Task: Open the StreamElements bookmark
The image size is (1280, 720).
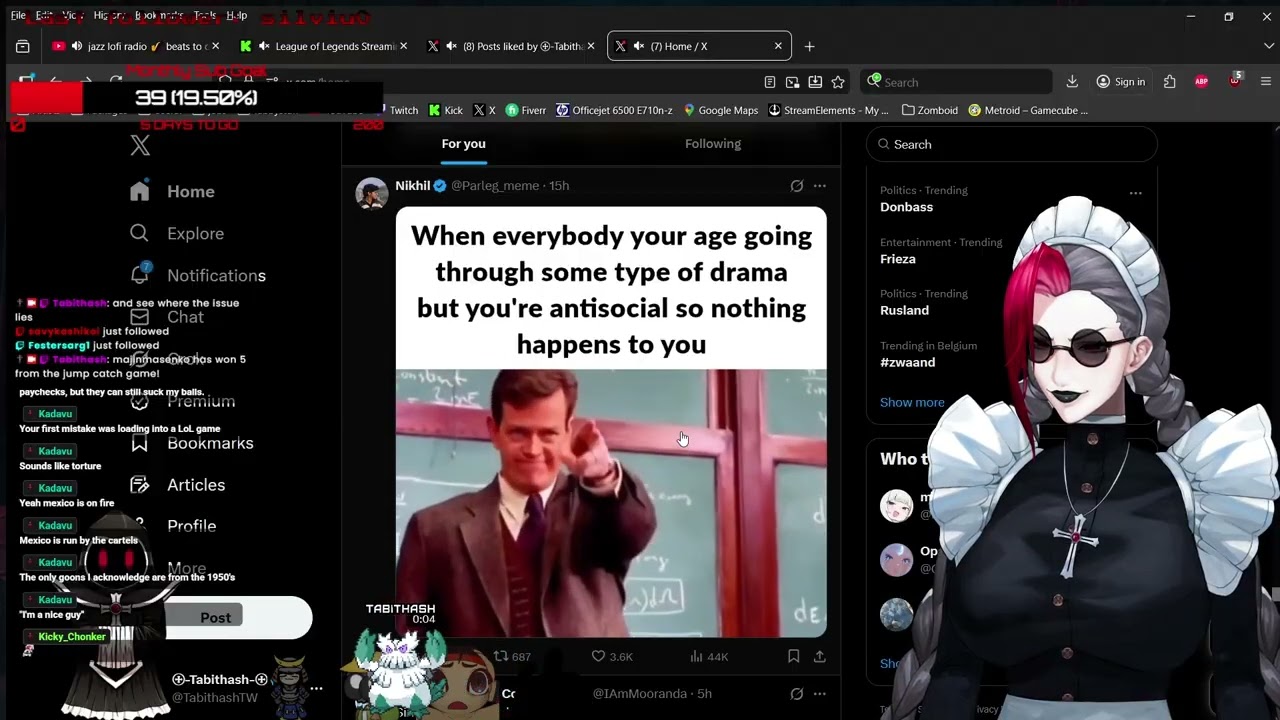Action: [x=828, y=110]
